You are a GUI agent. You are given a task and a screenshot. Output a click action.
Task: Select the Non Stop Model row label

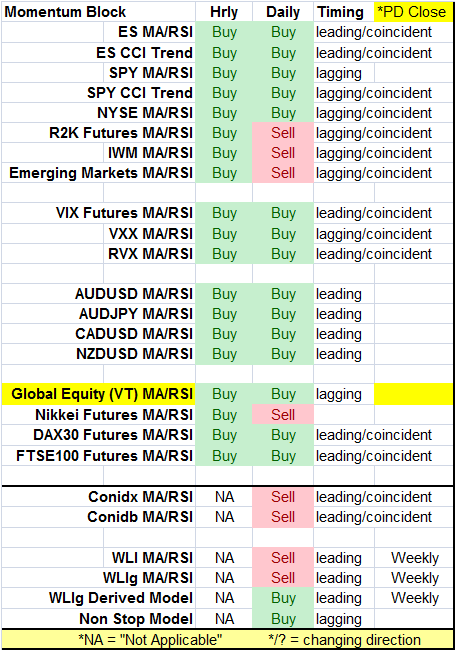[x=136, y=619]
